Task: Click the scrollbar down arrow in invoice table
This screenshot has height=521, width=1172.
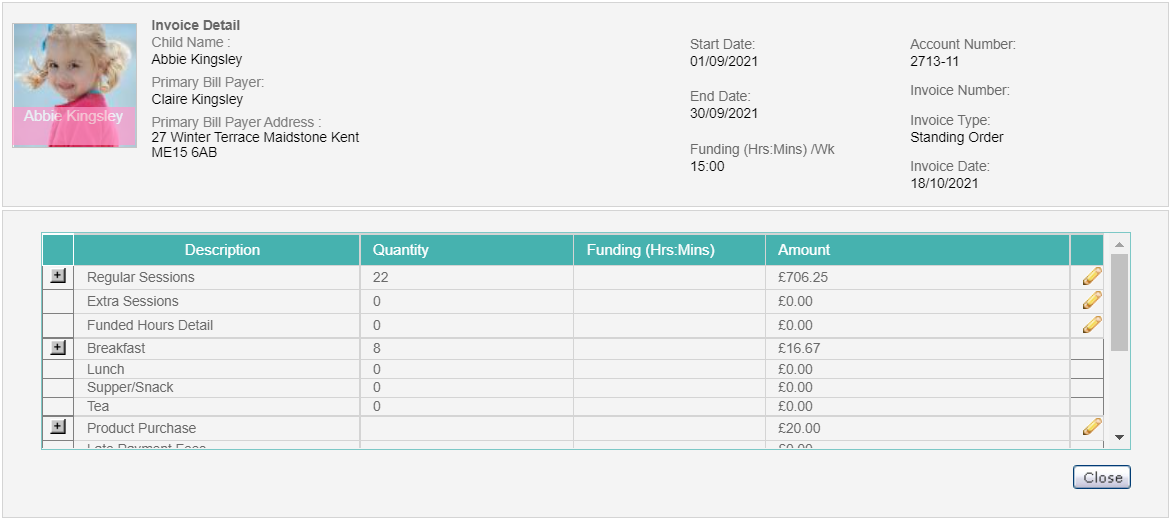Action: coord(1119,437)
